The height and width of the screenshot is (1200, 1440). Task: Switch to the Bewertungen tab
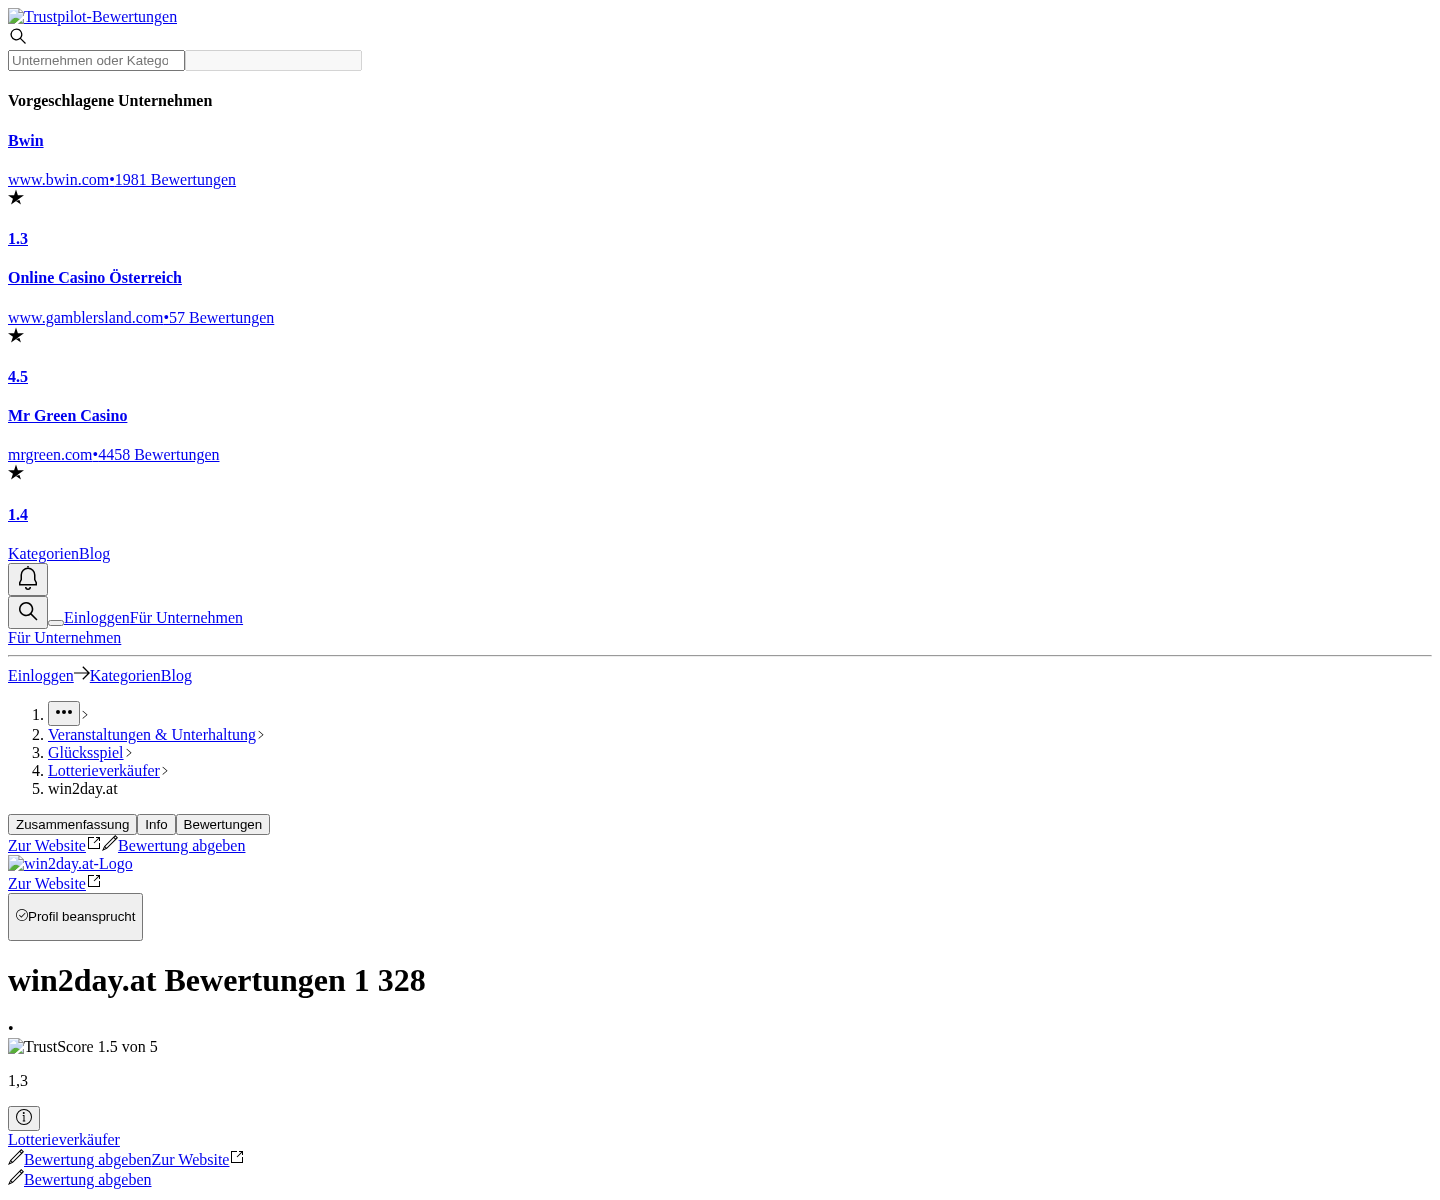[223, 825]
